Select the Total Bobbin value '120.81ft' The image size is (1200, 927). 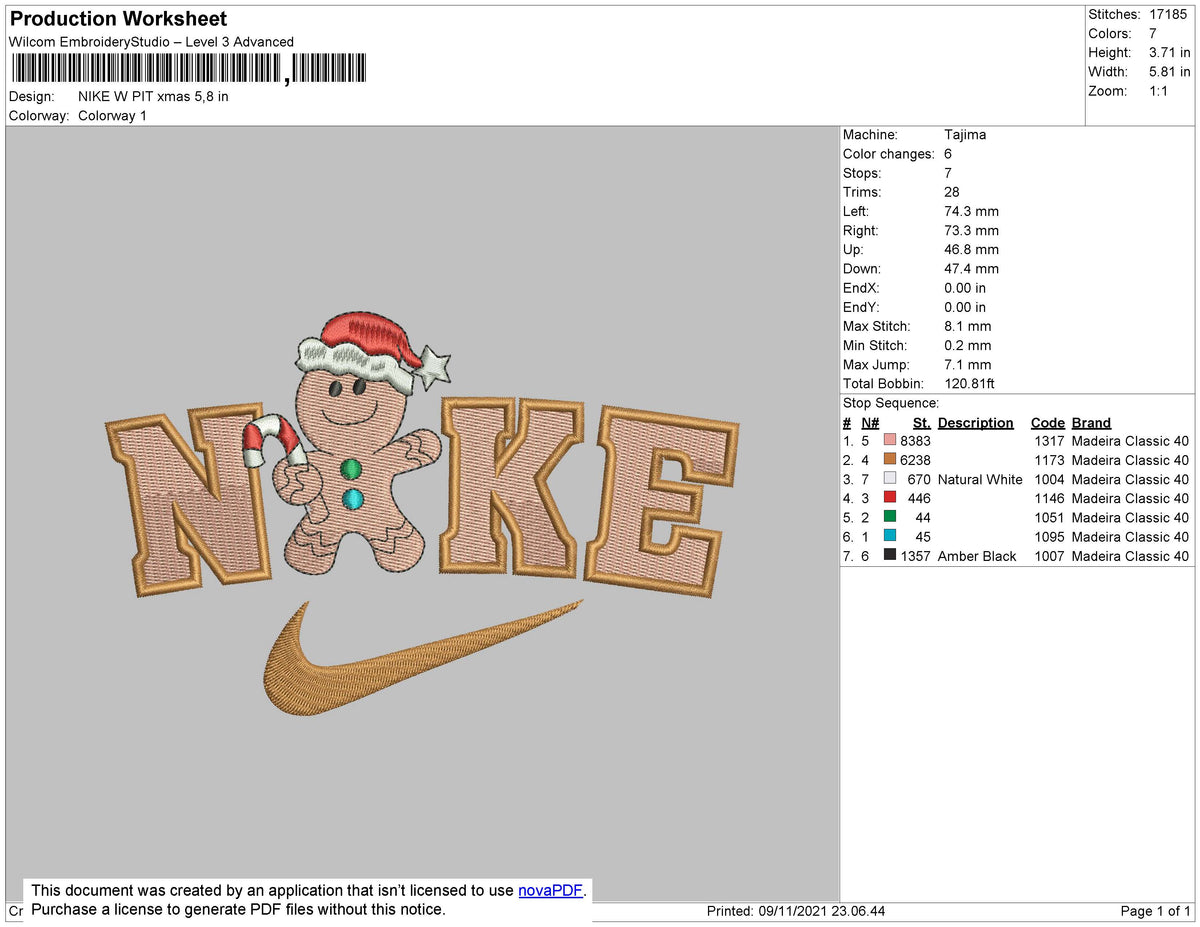969,384
